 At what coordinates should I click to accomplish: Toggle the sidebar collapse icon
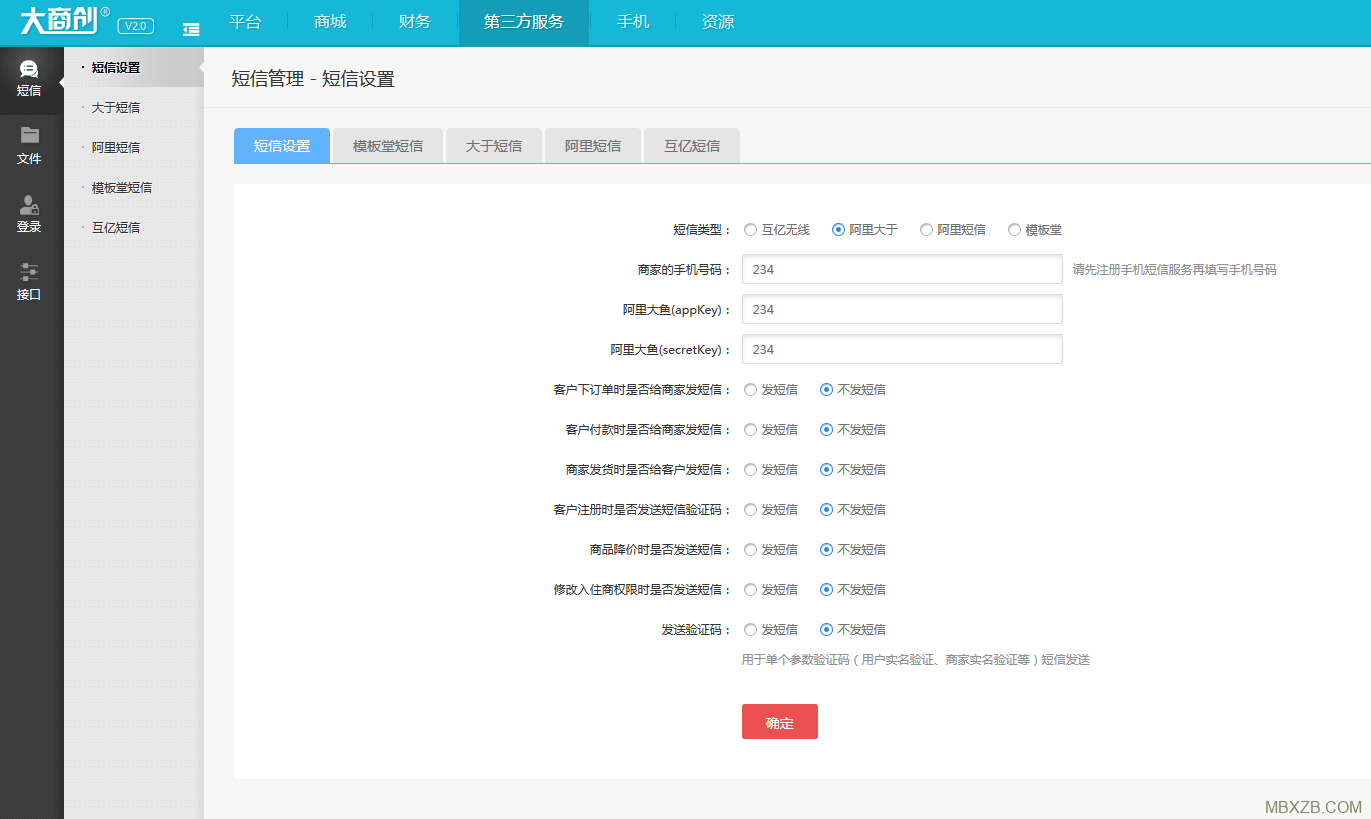(191, 29)
